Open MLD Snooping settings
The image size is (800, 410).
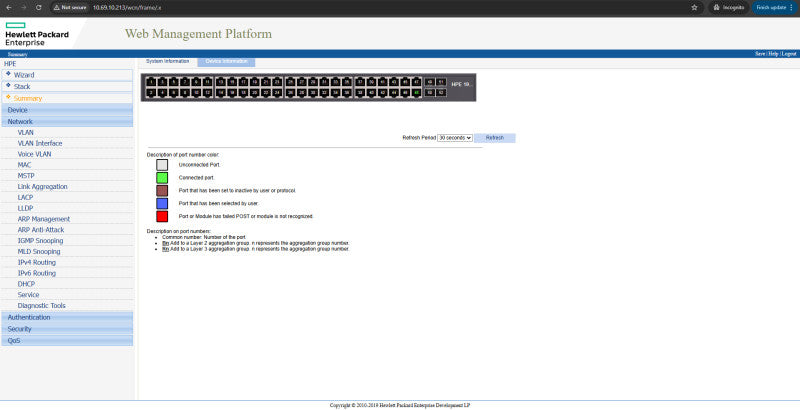39,251
